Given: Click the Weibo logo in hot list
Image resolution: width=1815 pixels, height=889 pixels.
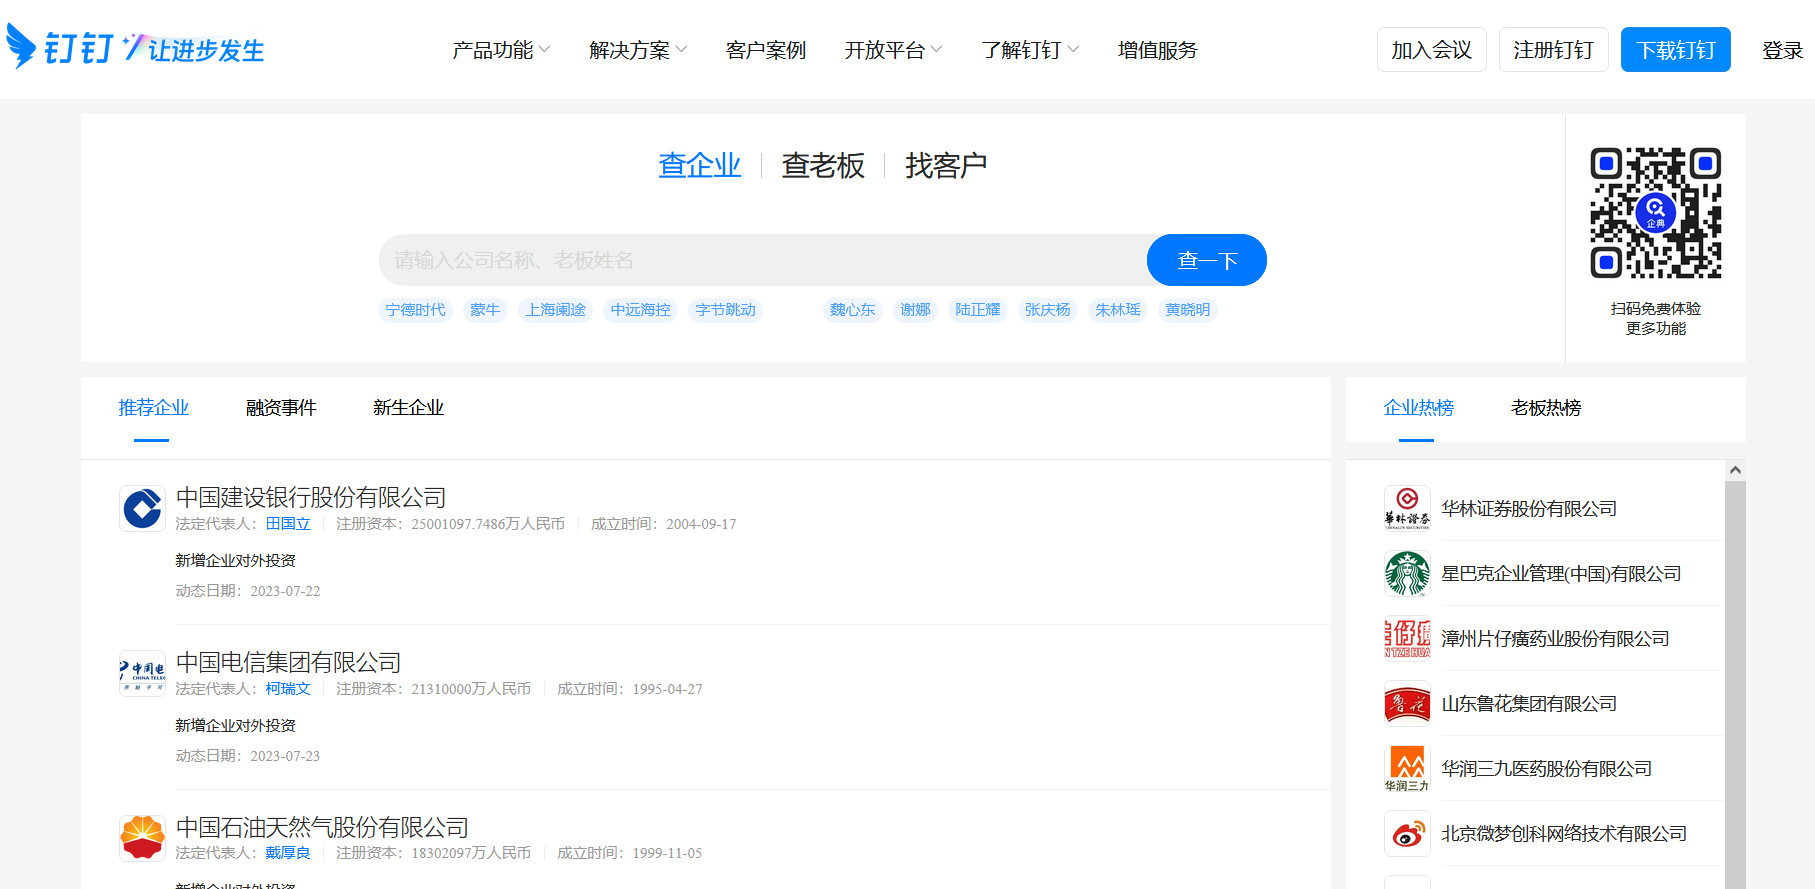Looking at the screenshot, I should tap(1407, 833).
